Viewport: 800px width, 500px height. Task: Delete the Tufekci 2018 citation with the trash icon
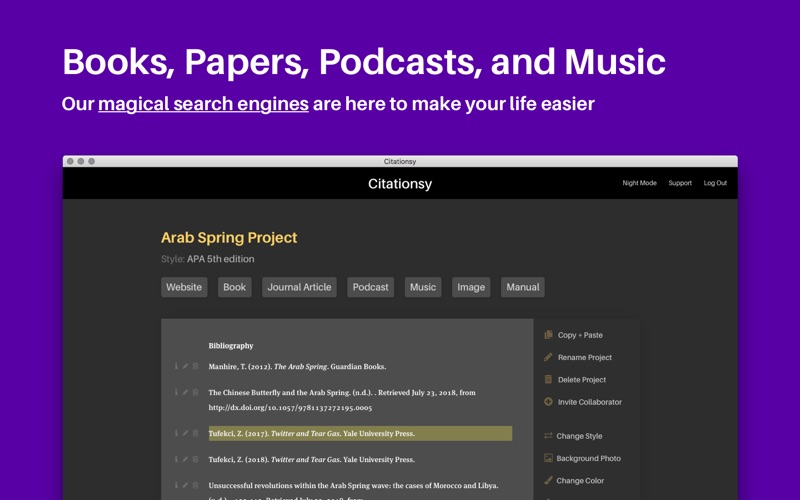pyautogui.click(x=195, y=459)
